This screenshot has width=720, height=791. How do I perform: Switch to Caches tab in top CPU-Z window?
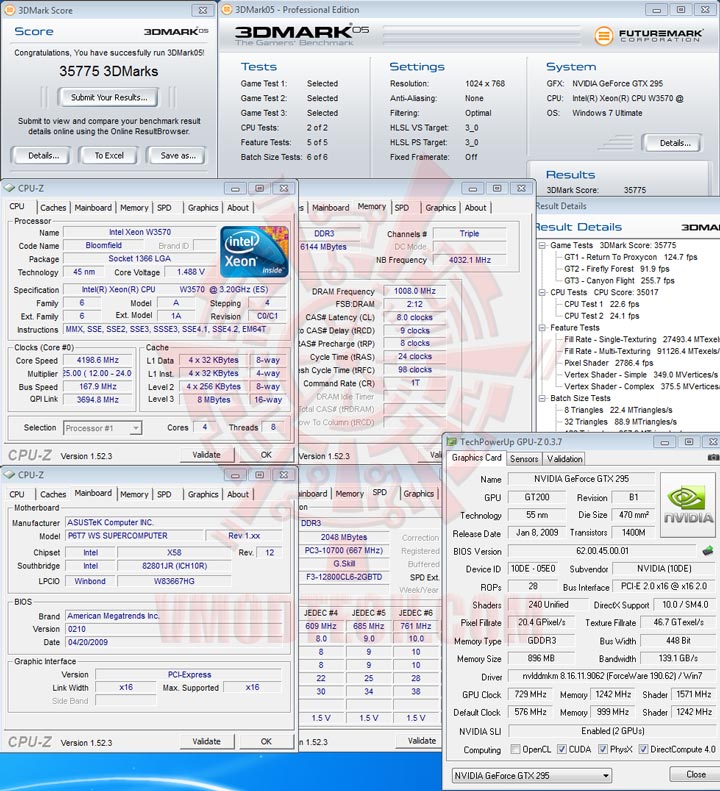[53, 207]
